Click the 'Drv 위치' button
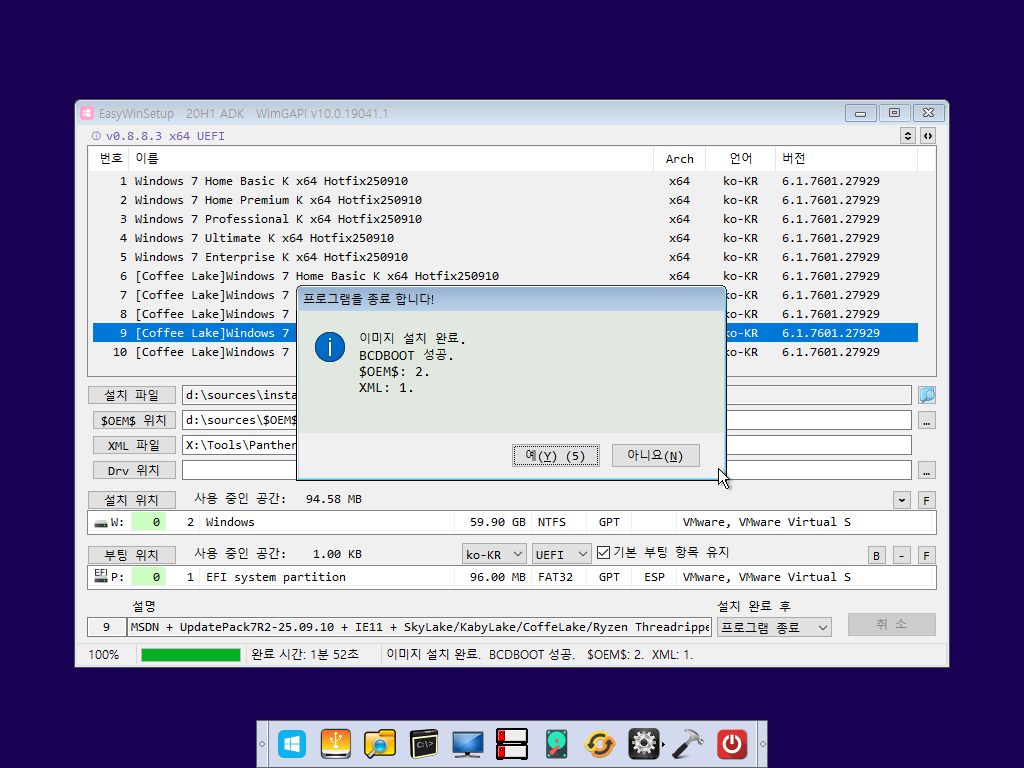The width and height of the screenshot is (1024, 768). coord(134,470)
